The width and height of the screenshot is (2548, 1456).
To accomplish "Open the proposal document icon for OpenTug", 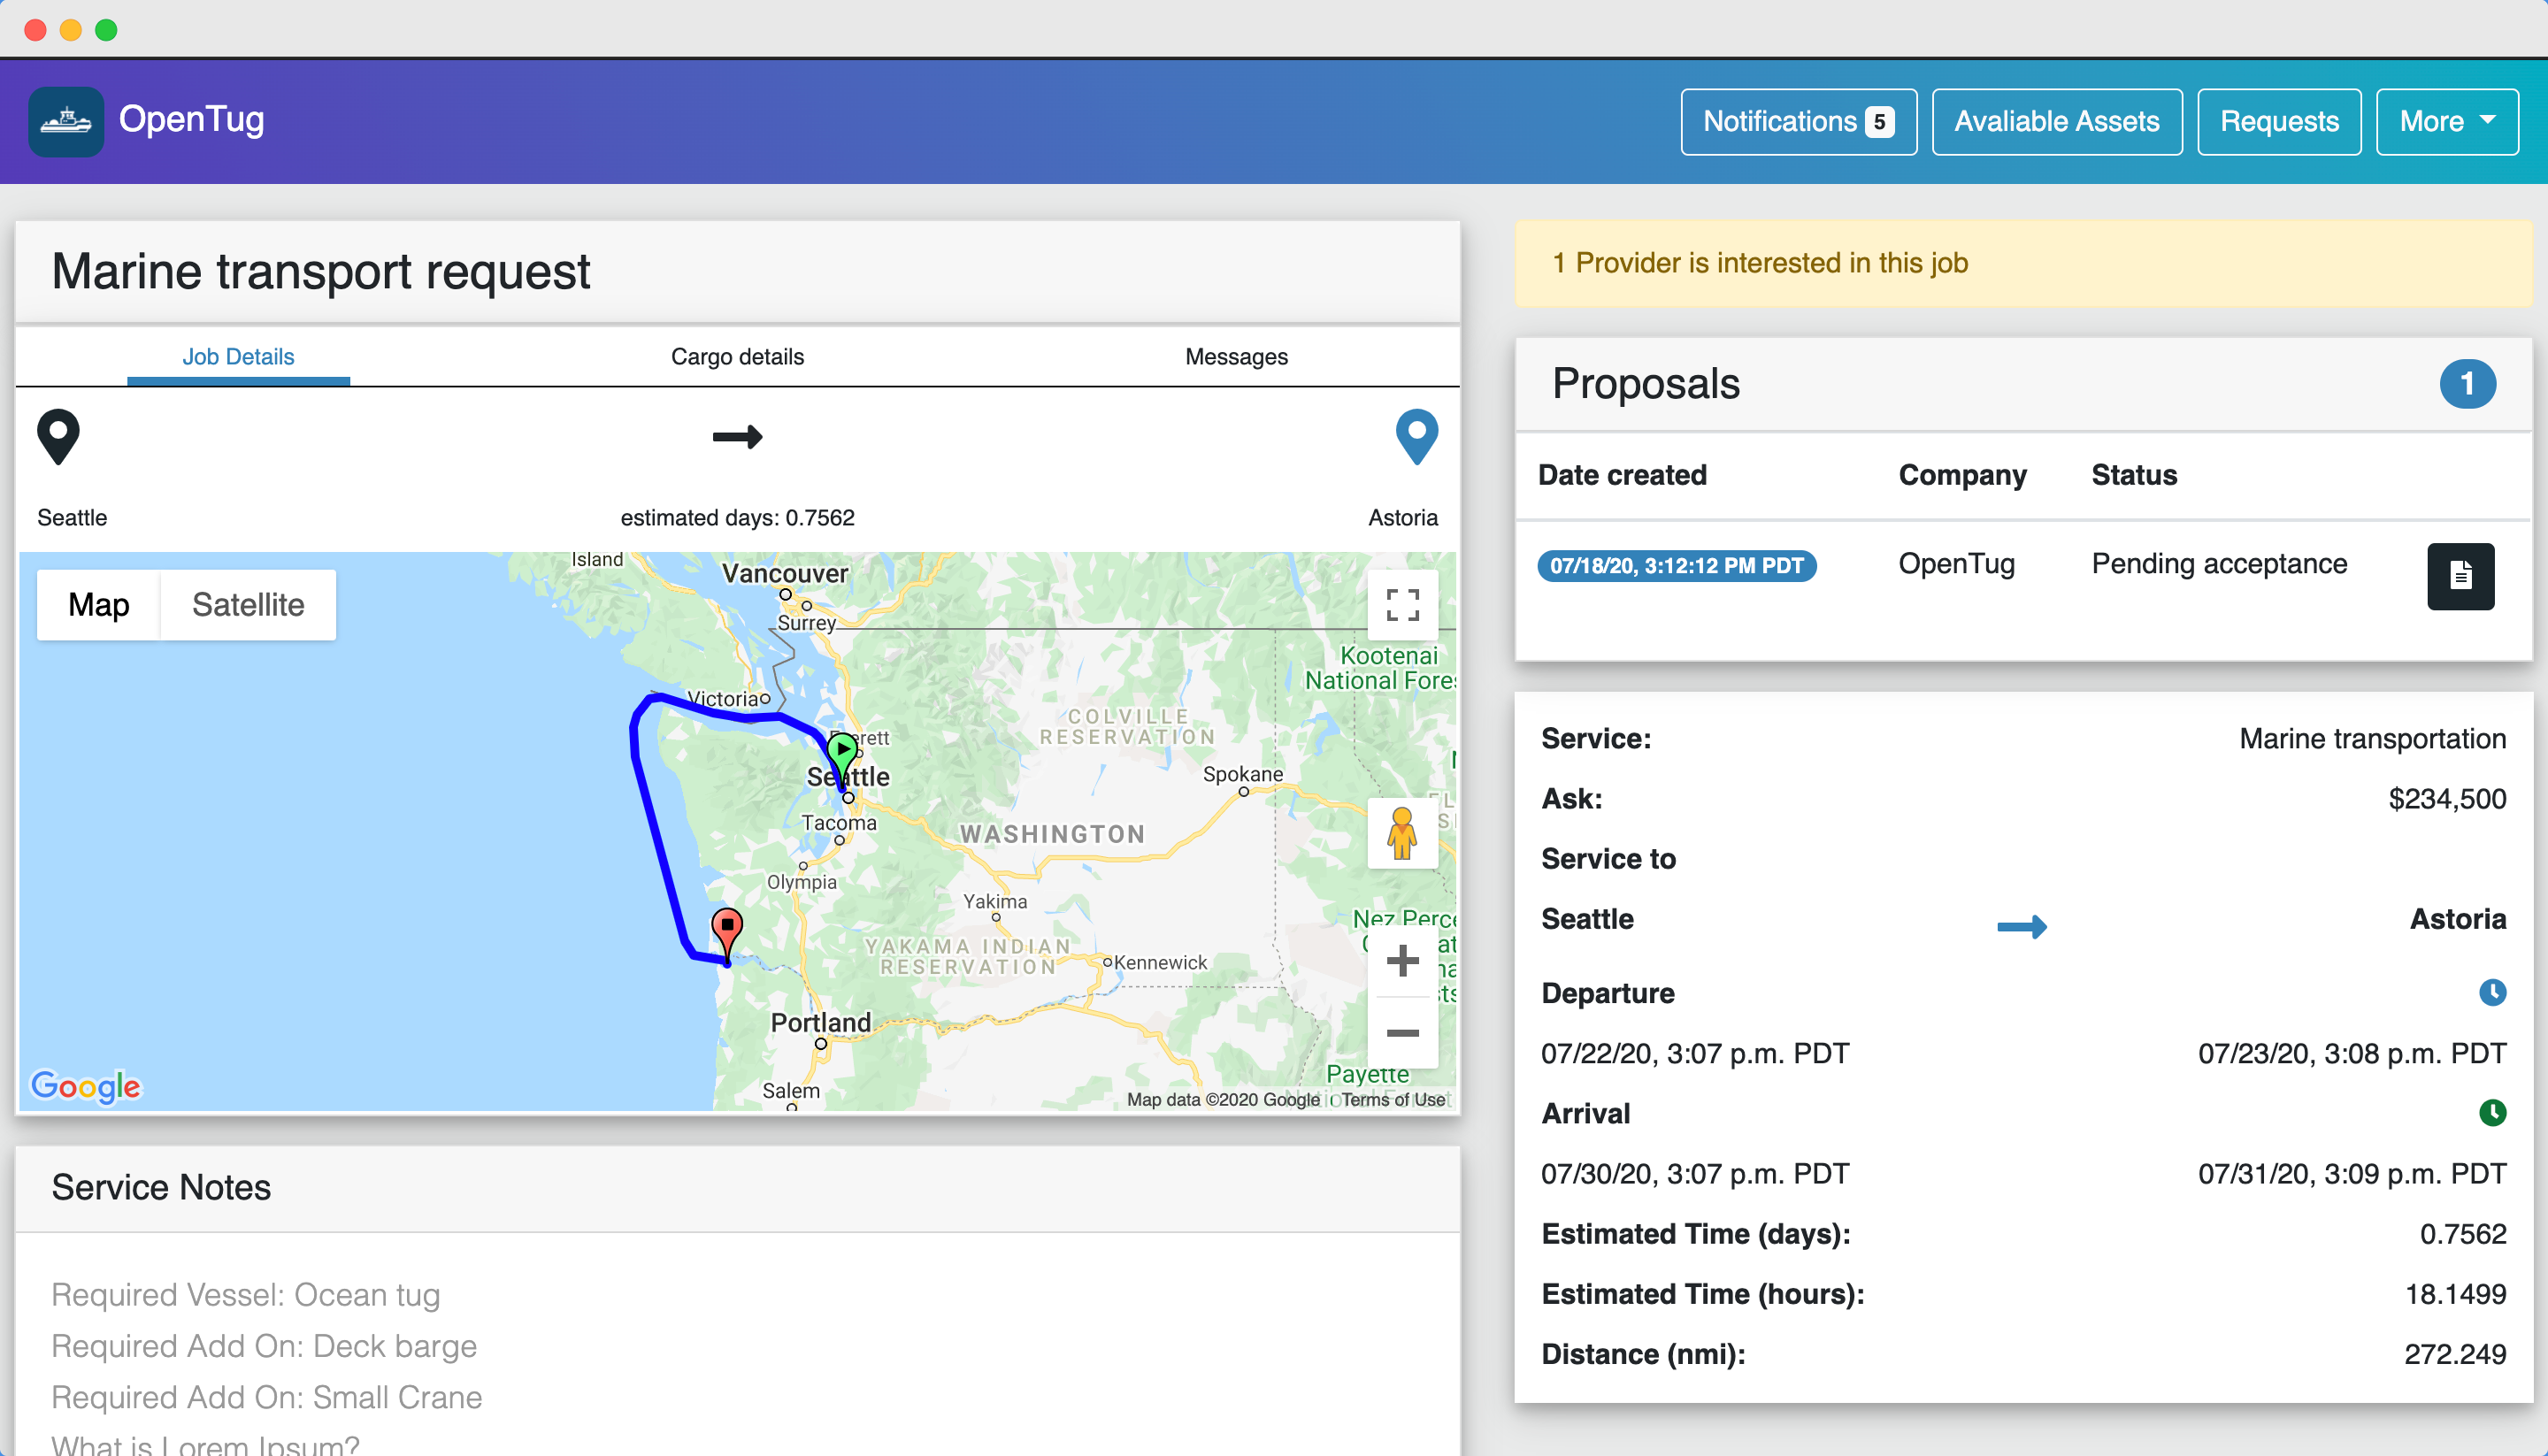I will point(2460,576).
